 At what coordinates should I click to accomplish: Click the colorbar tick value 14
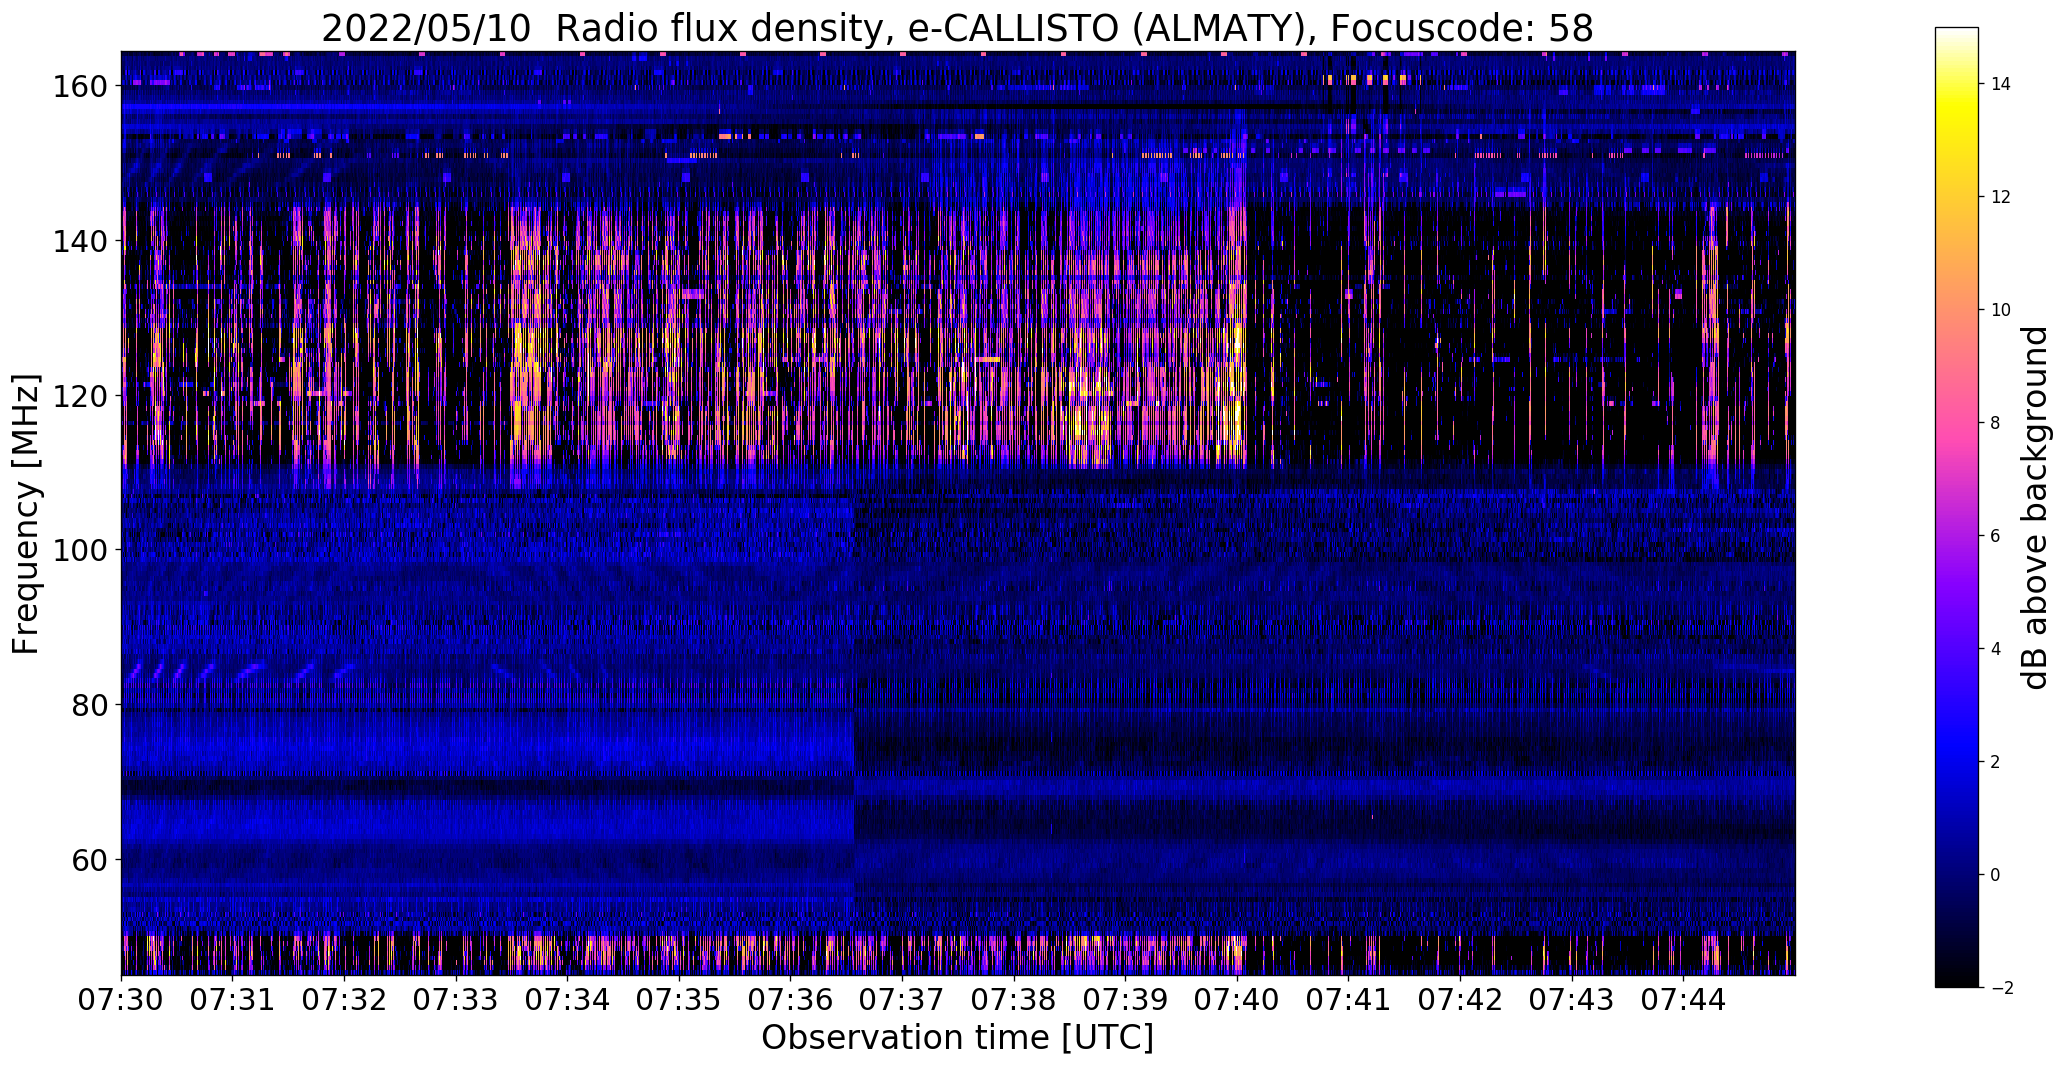2001,84
